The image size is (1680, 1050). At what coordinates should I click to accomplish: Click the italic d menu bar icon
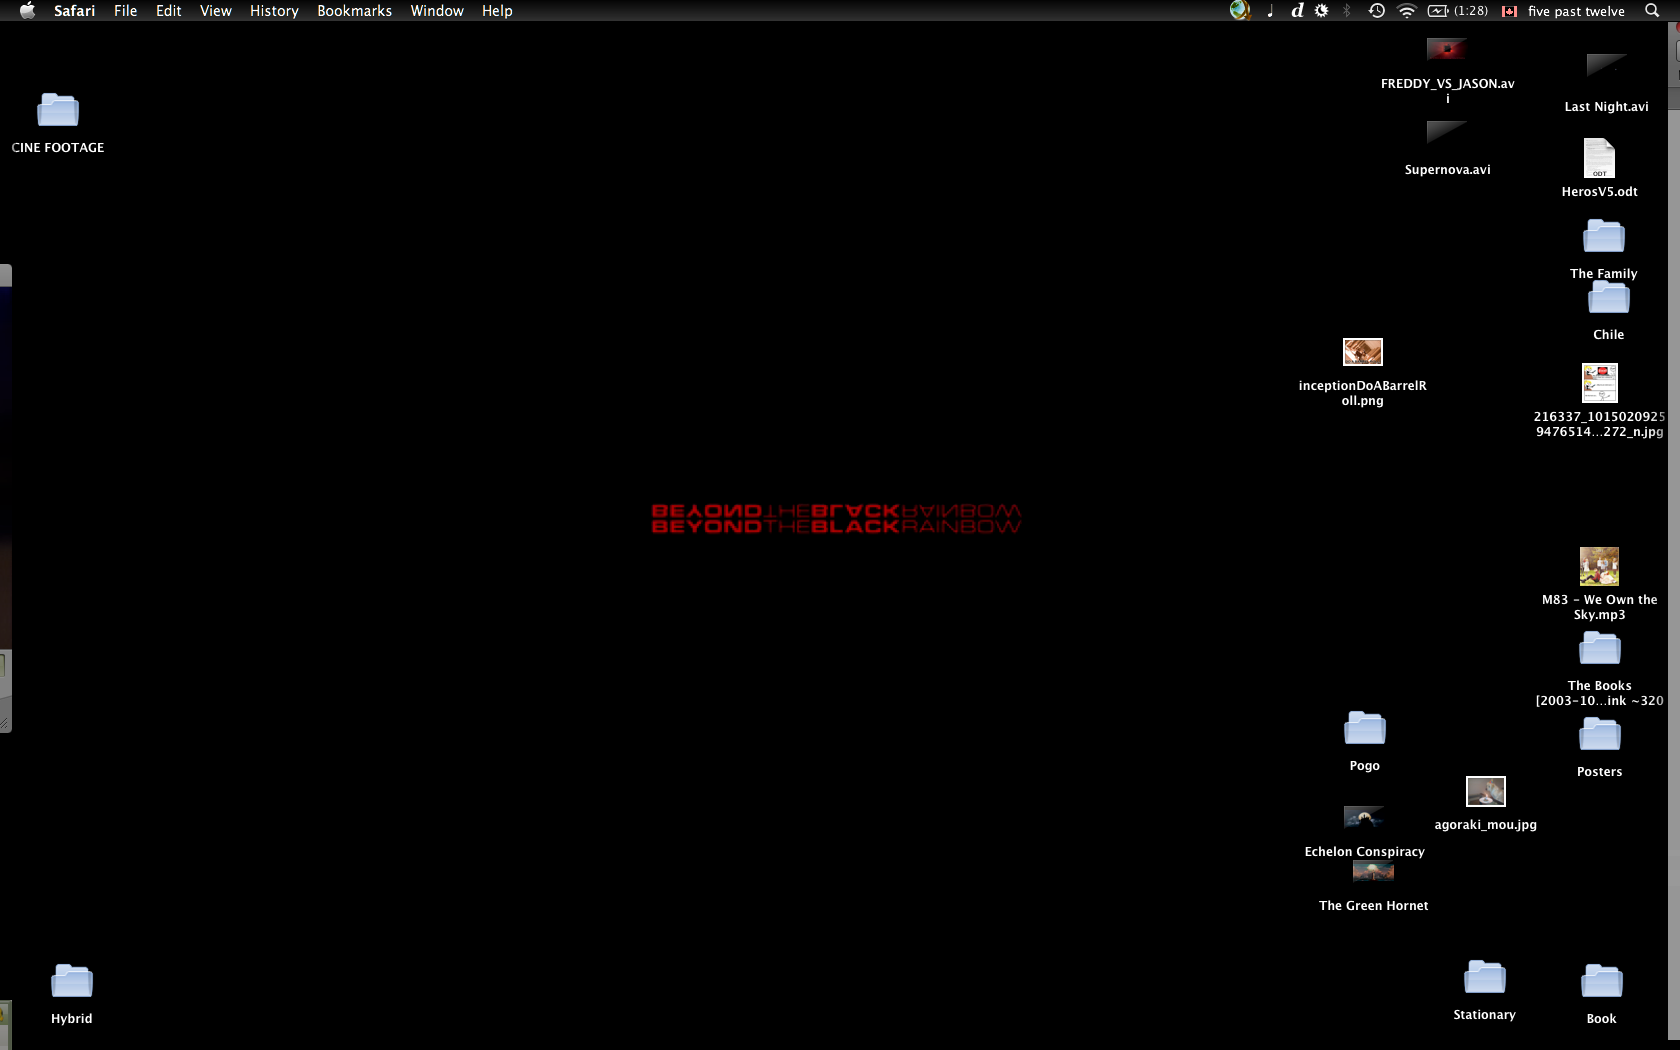point(1297,11)
